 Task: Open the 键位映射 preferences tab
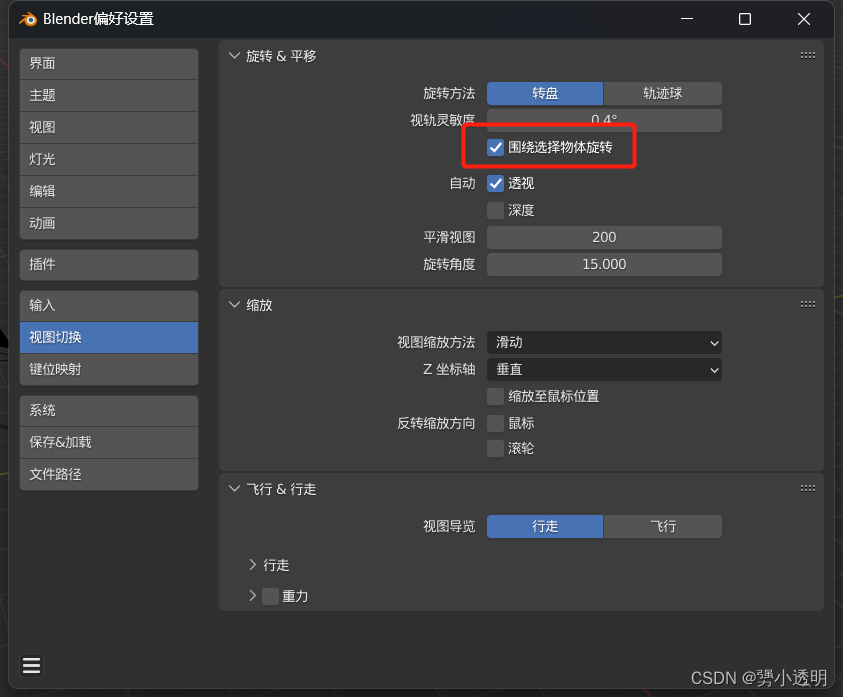click(x=109, y=369)
